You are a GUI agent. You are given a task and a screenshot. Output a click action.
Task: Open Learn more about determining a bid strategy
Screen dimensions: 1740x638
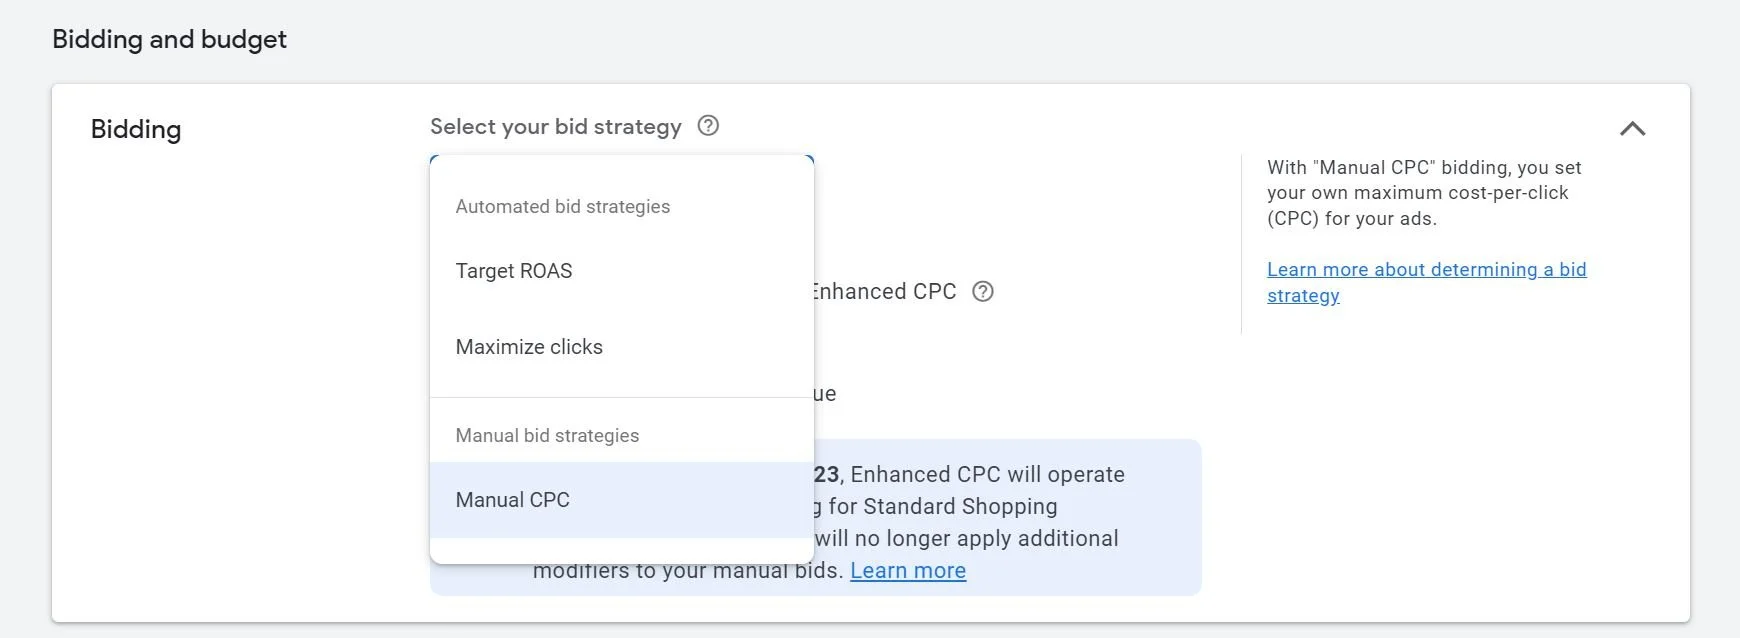point(1426,282)
